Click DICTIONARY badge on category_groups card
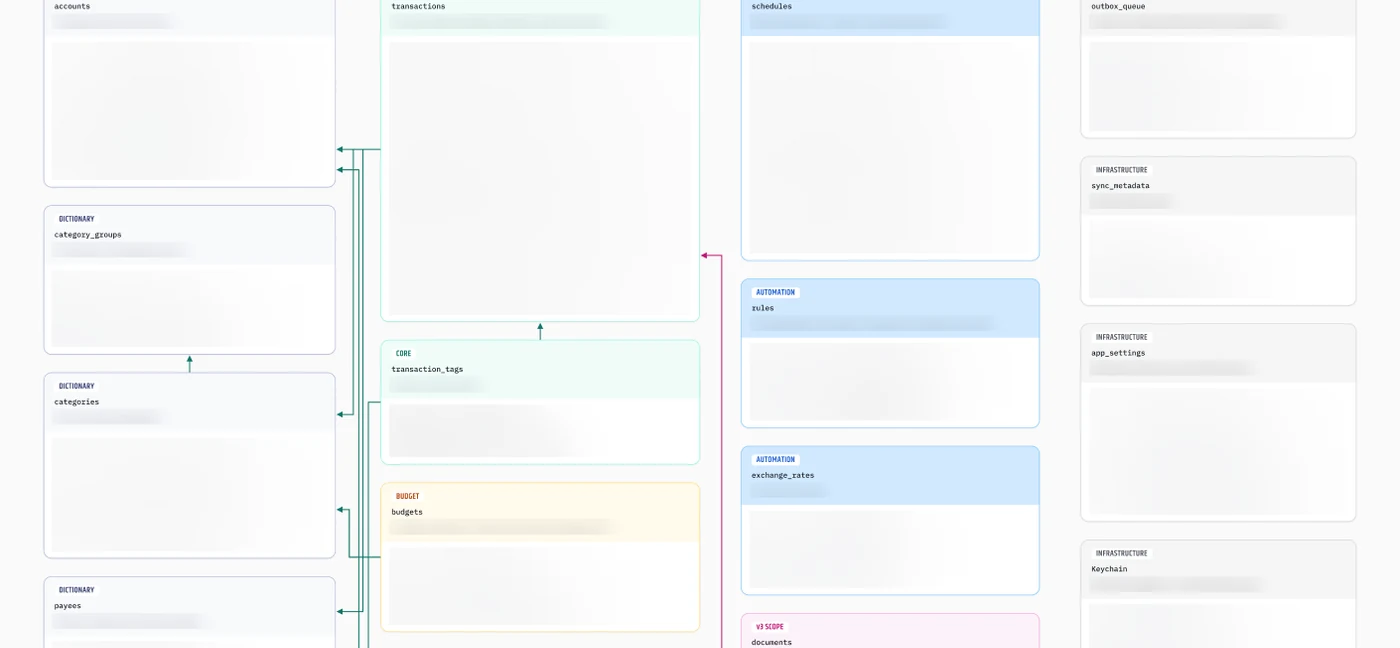The width and height of the screenshot is (1400, 648). pos(76,219)
